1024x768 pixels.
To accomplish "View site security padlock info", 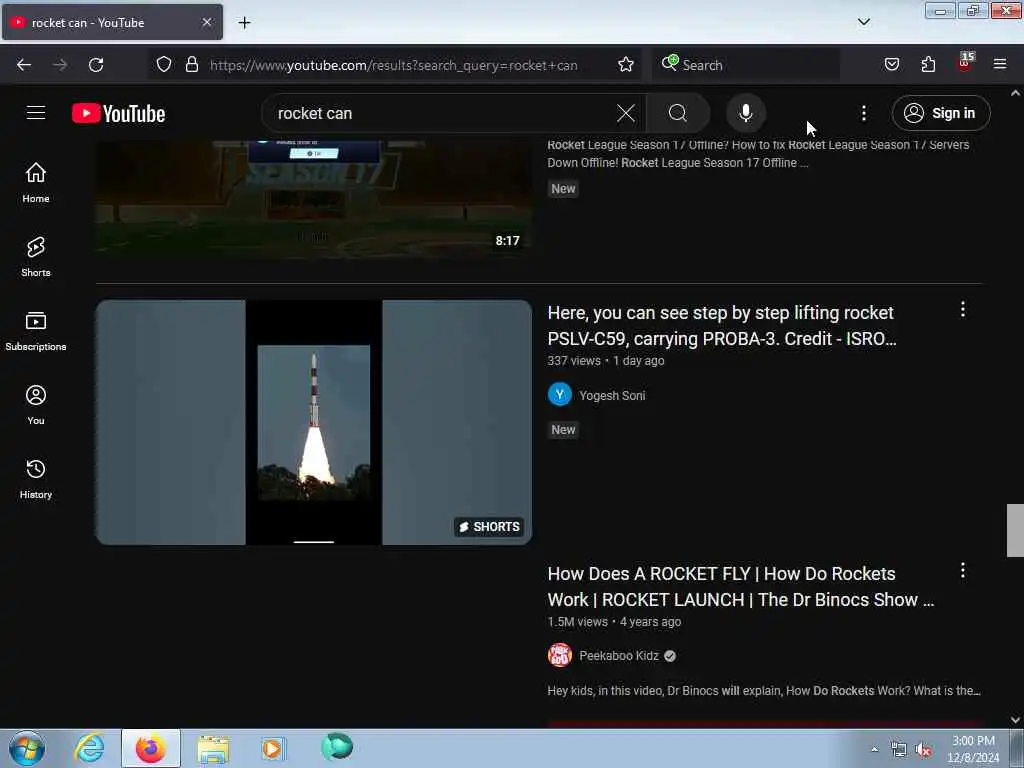I will (x=191, y=65).
